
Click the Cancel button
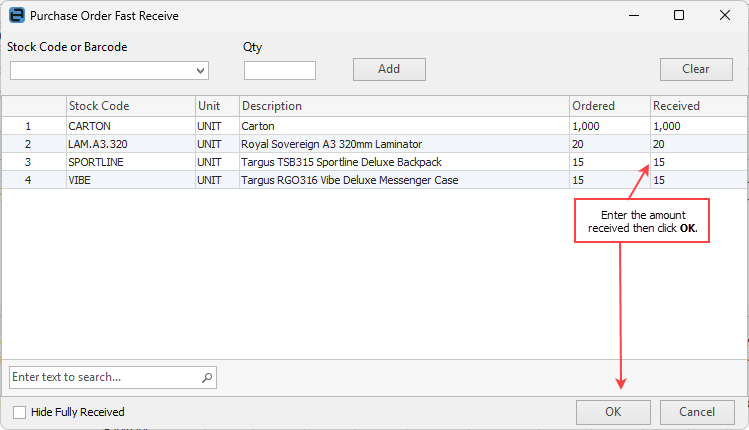coord(696,412)
